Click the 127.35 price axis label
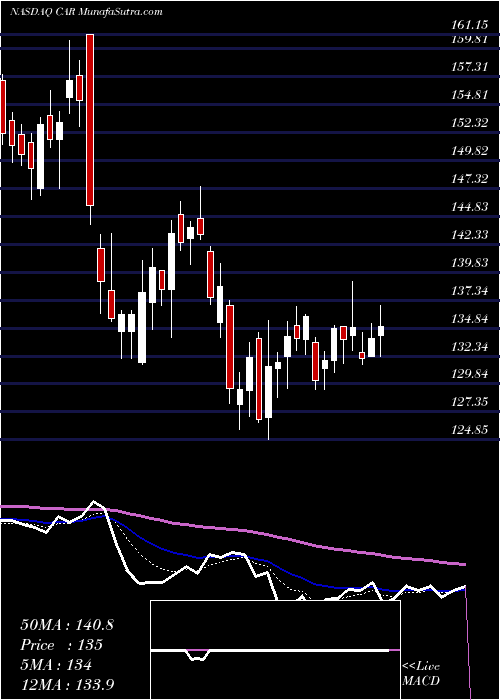 tap(468, 402)
